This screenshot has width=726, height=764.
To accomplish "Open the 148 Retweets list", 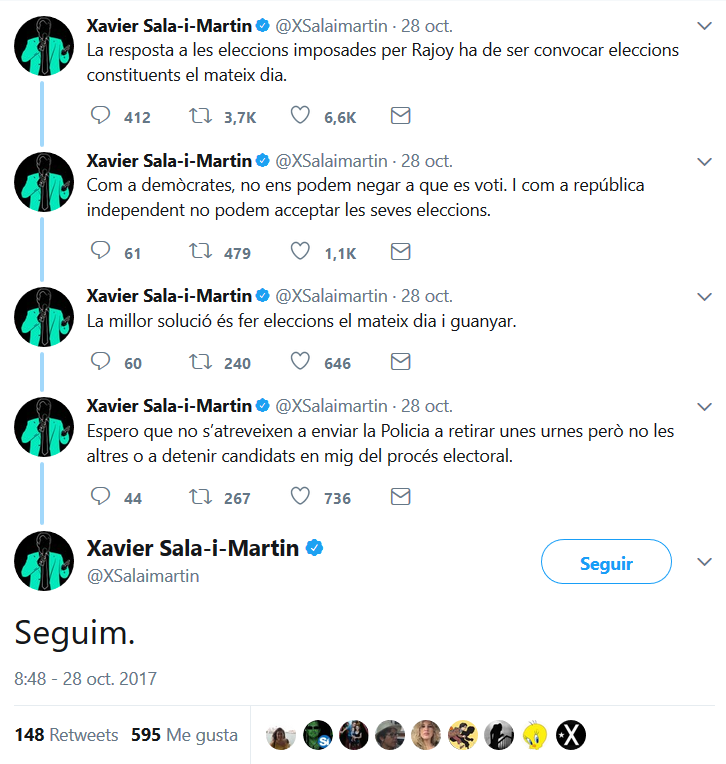I will coord(66,735).
